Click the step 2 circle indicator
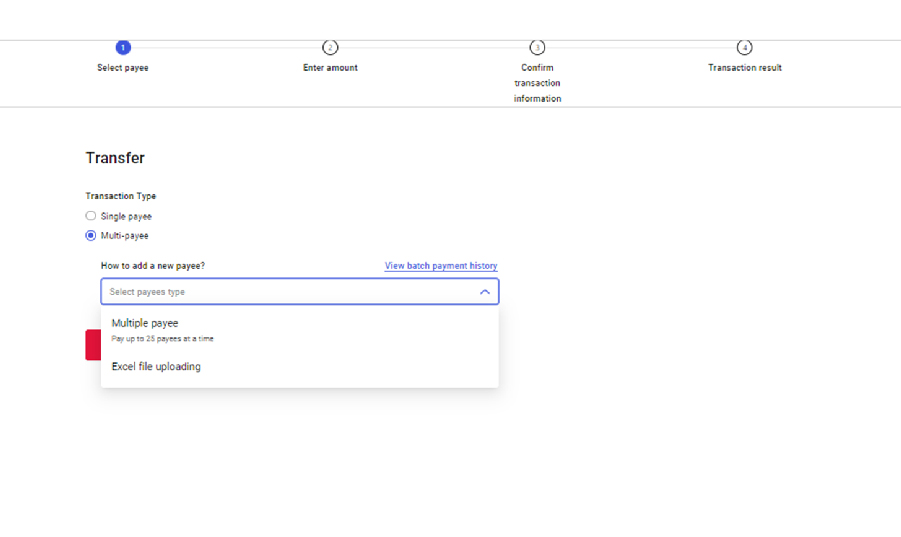This screenshot has width=901, height=537. pos(330,47)
